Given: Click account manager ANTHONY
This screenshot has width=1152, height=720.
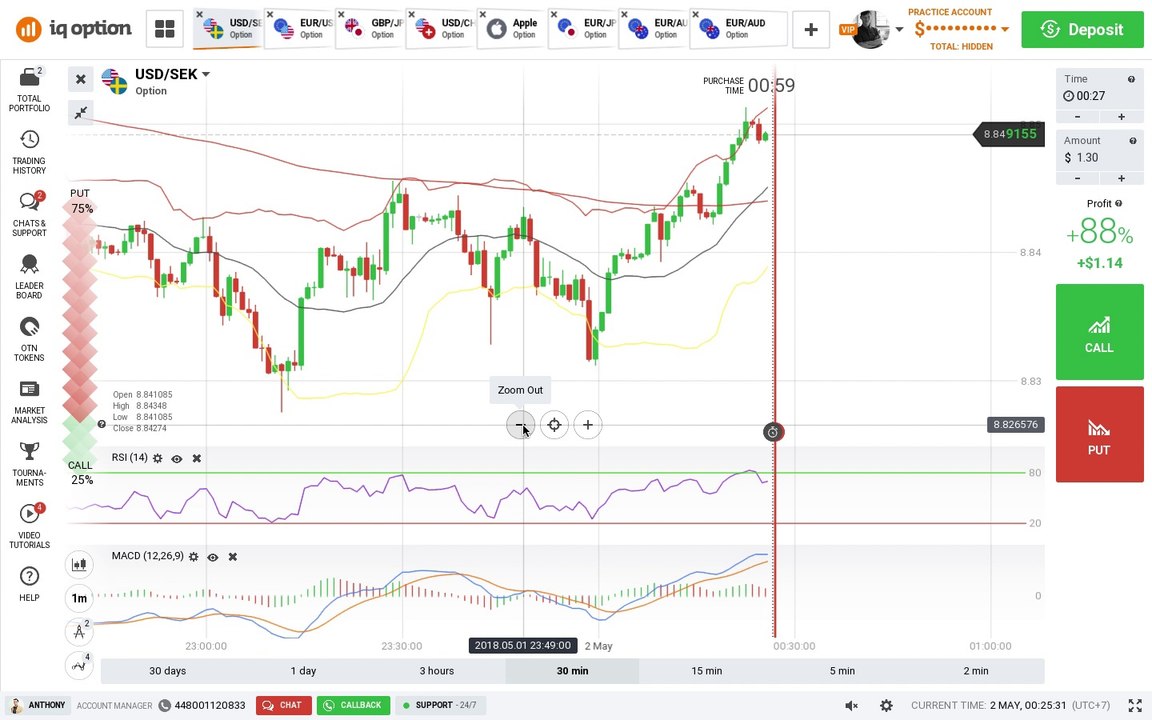Looking at the screenshot, I should click(38, 705).
